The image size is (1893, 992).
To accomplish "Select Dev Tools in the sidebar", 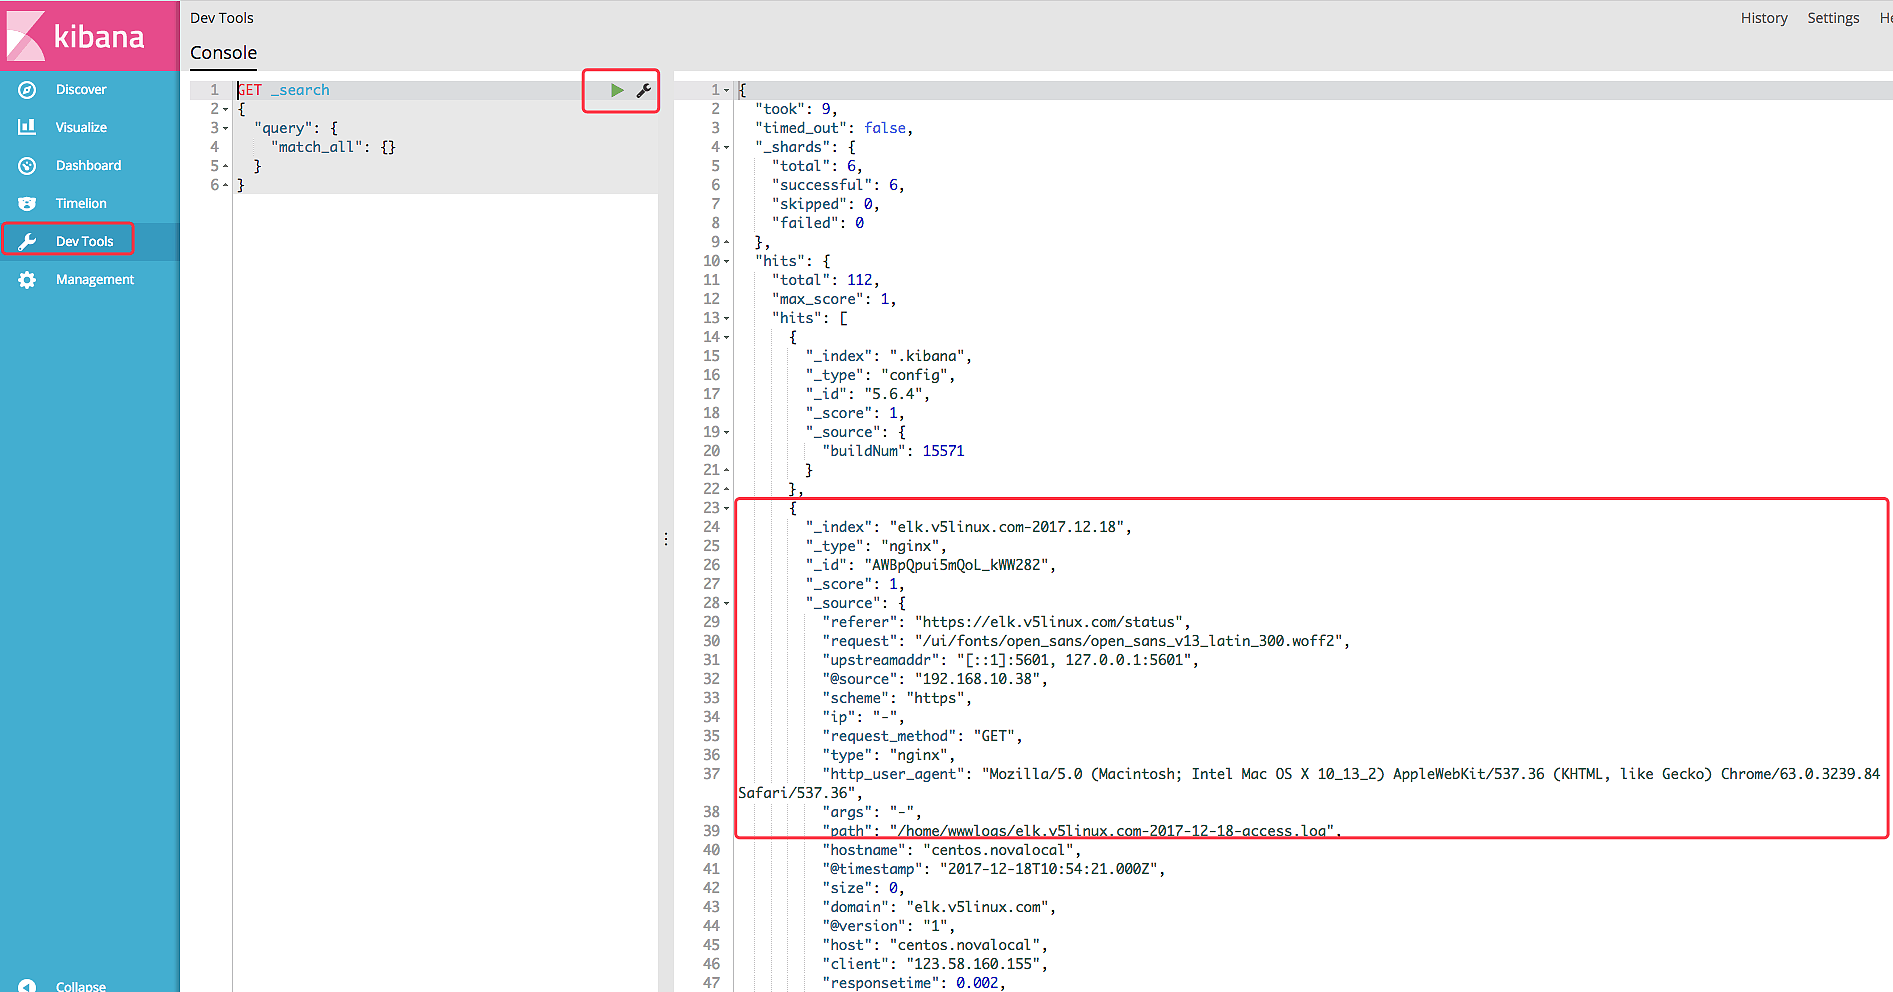I will pos(84,241).
